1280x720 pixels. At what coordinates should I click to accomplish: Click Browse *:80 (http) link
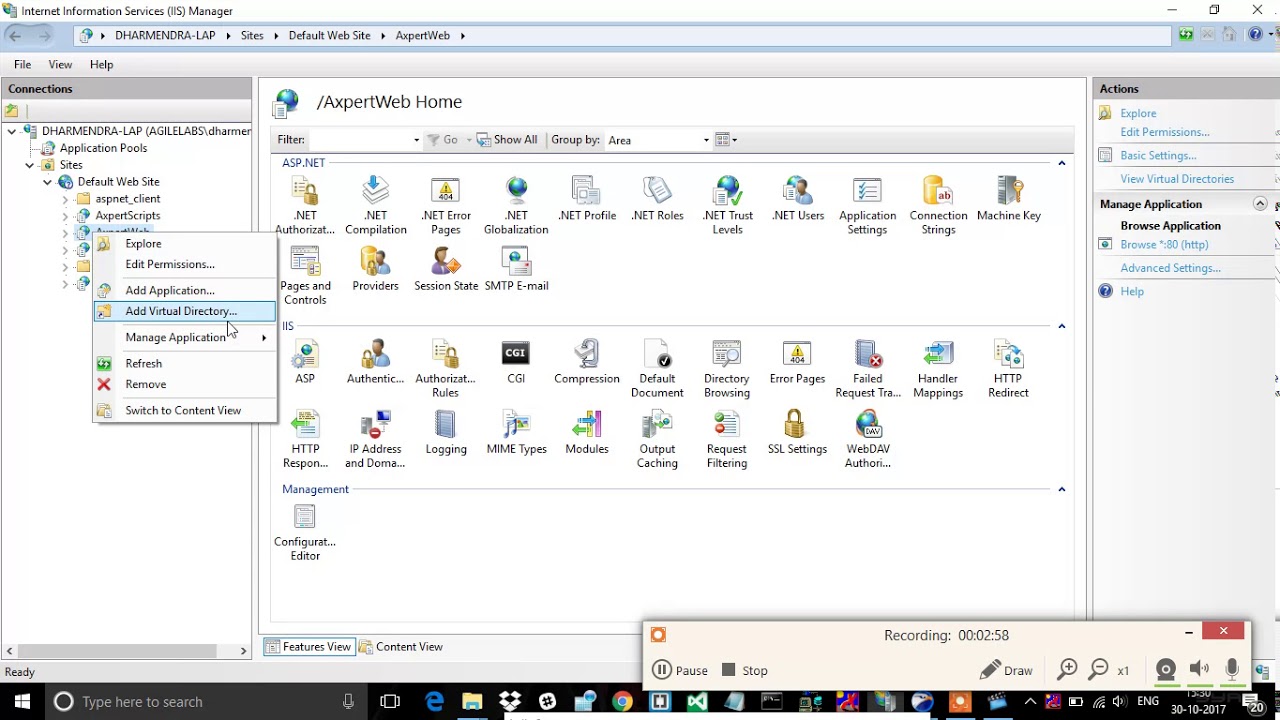pyautogui.click(x=1164, y=244)
